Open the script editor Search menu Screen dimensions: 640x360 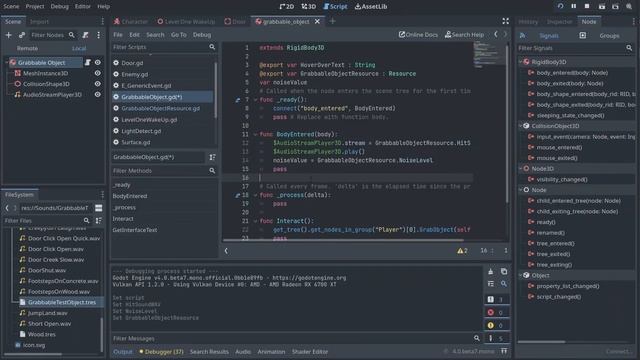pyautogui.click(x=155, y=35)
